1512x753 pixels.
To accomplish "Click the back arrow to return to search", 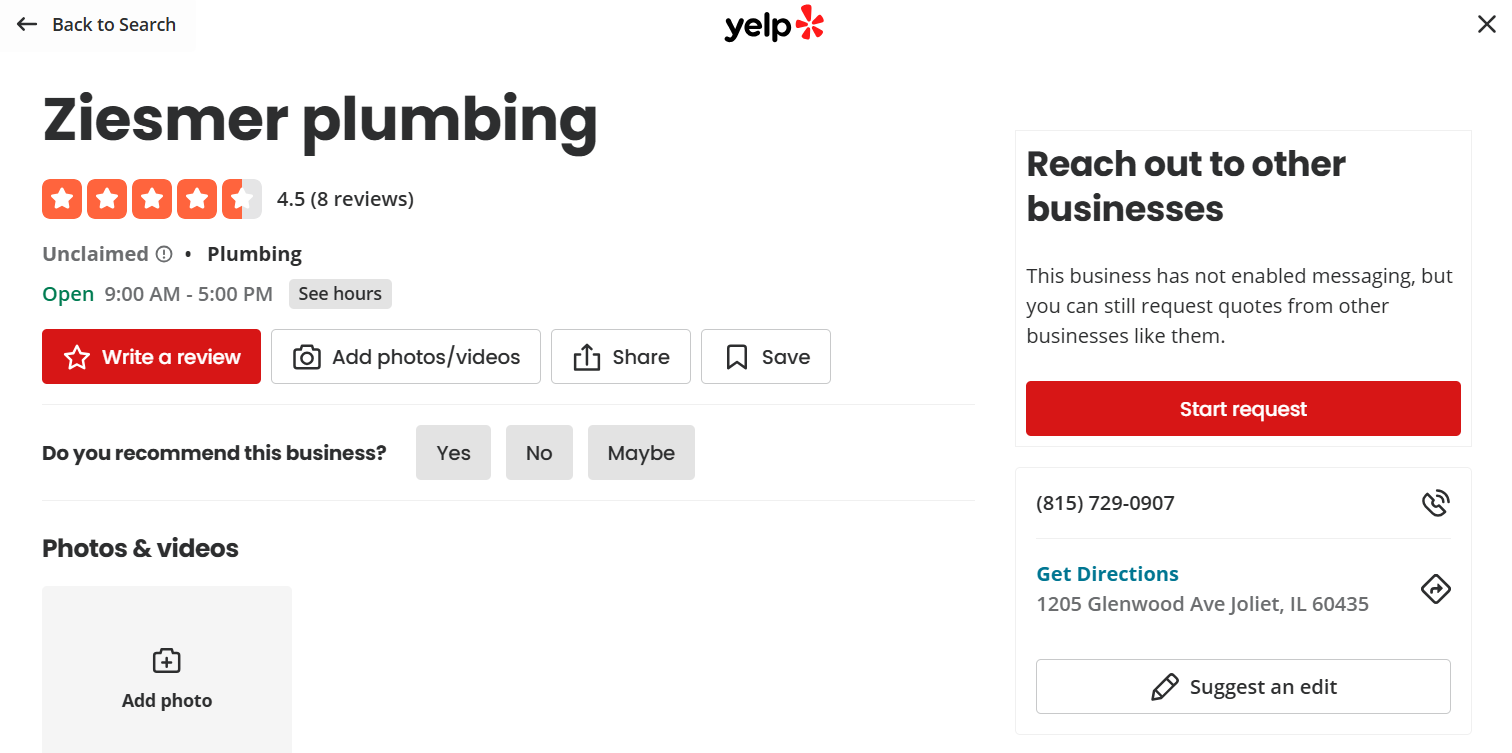I will pyautogui.click(x=27, y=24).
